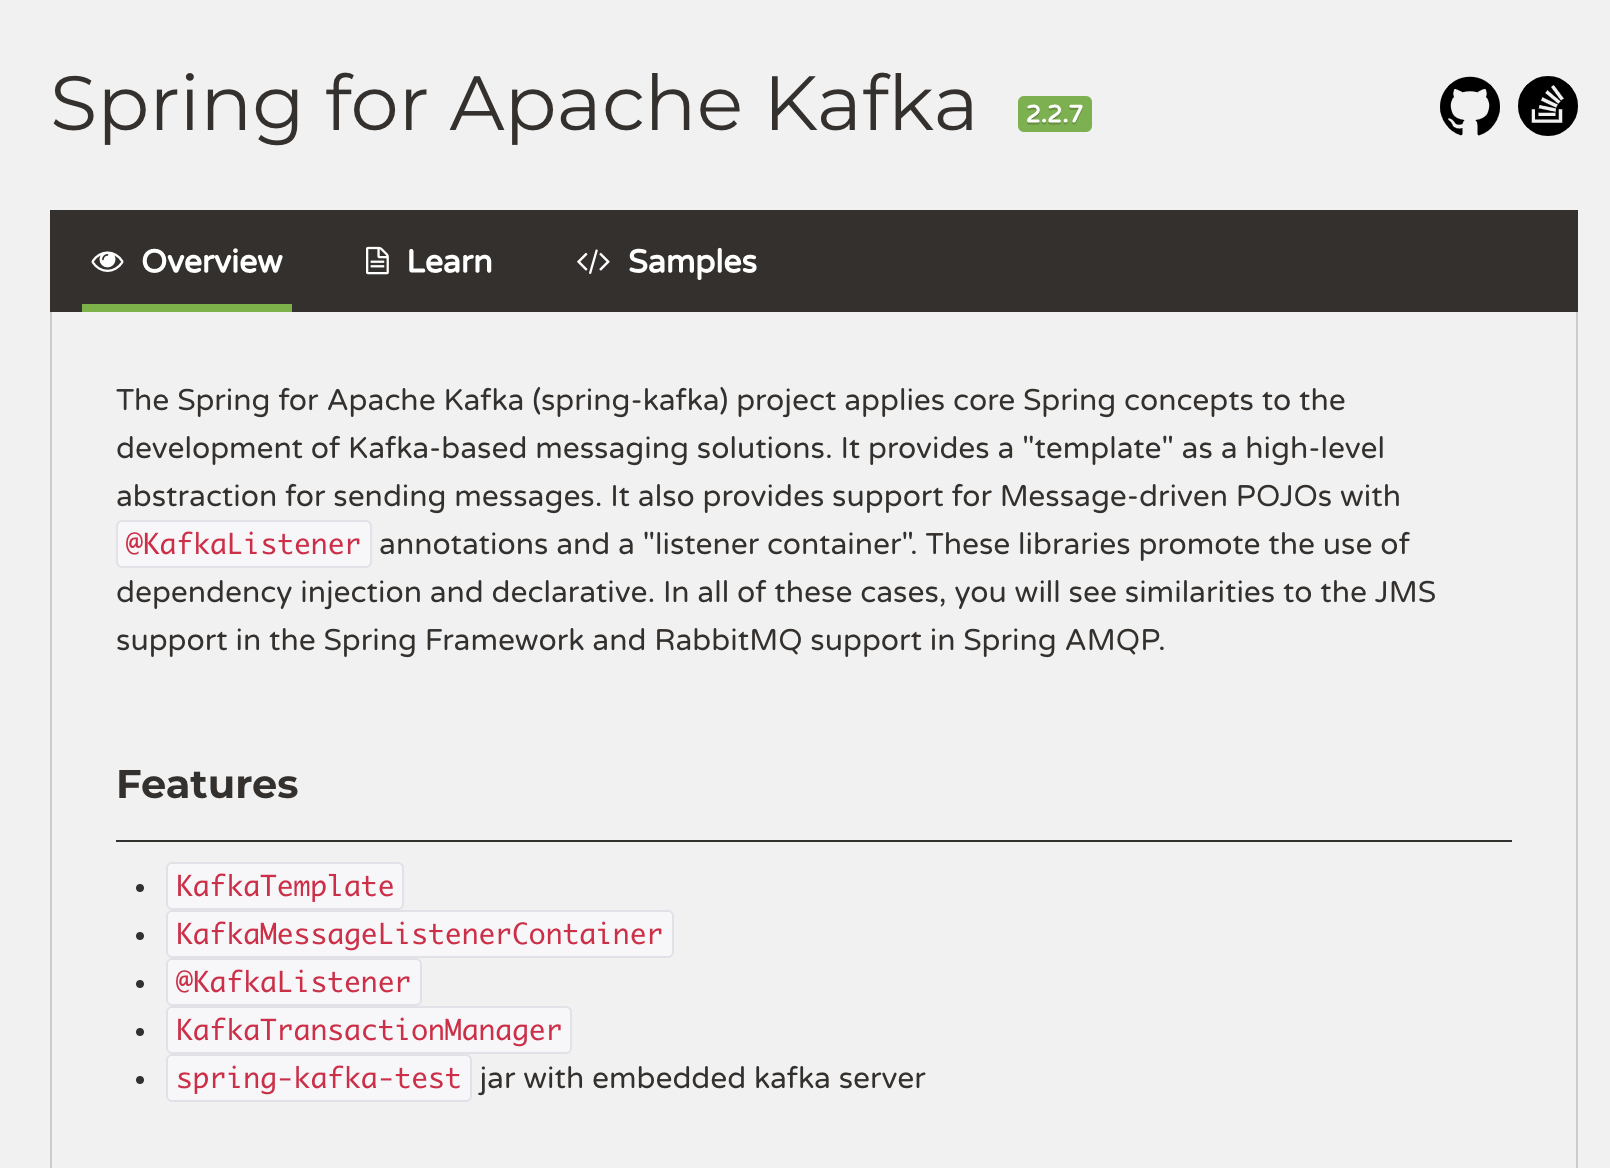Click KafkaMessageListenerContainer in the features list

(x=419, y=934)
